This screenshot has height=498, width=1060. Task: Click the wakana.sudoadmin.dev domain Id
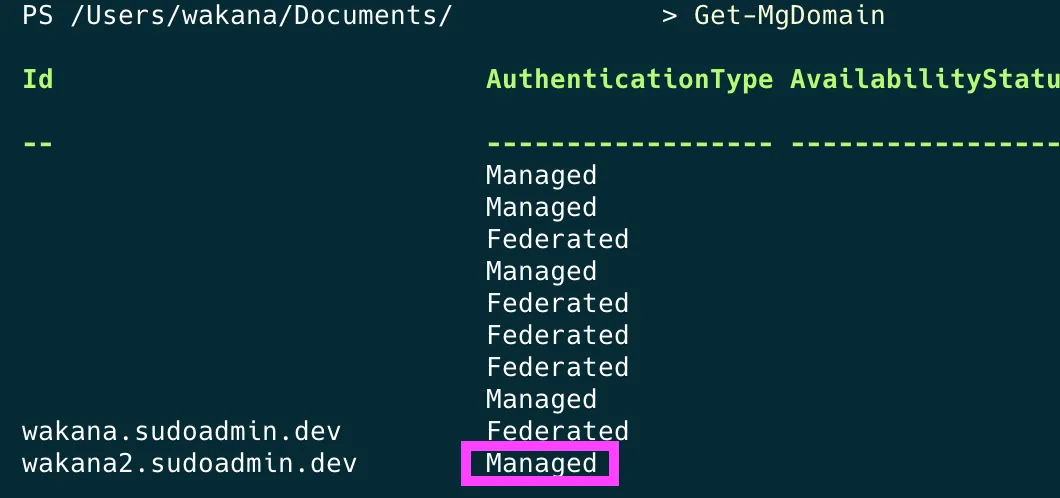(x=181, y=431)
